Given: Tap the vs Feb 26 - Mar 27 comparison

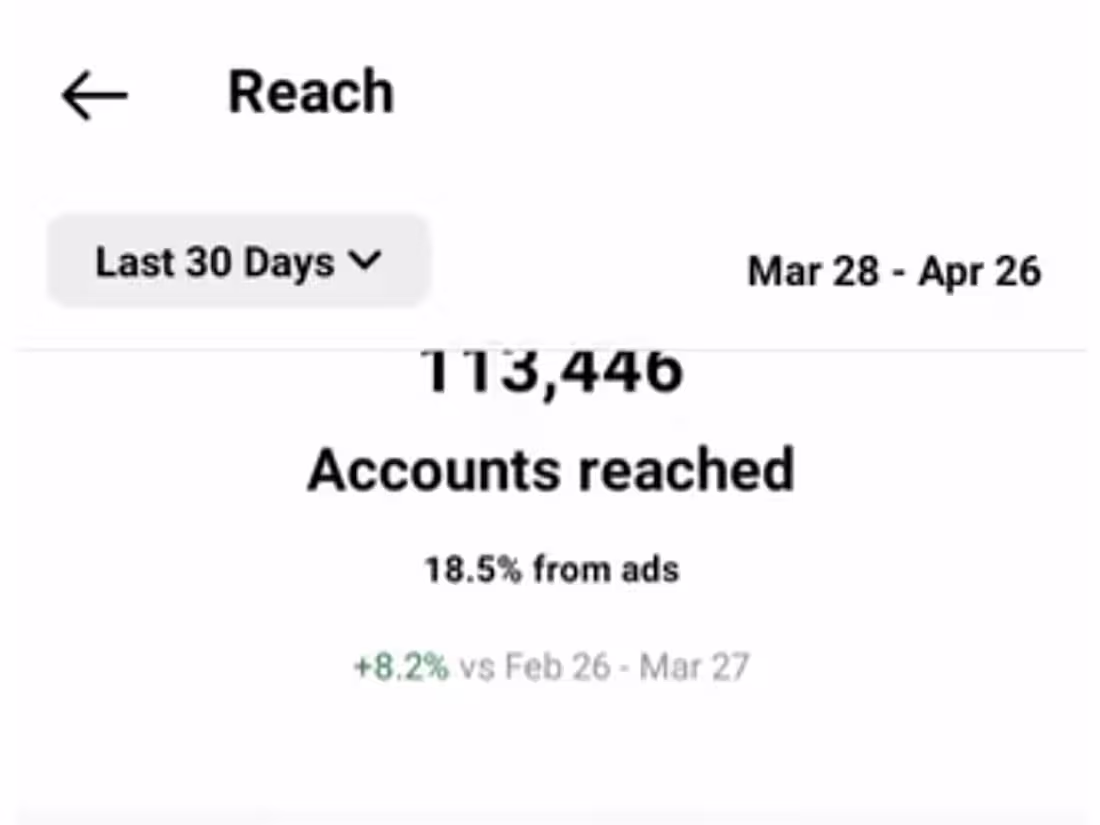Looking at the screenshot, I should 604,667.
